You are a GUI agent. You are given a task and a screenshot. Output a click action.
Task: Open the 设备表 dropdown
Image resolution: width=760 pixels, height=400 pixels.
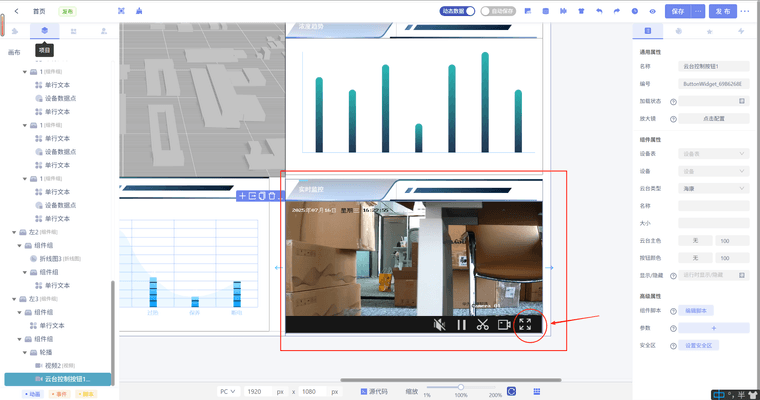coord(713,154)
